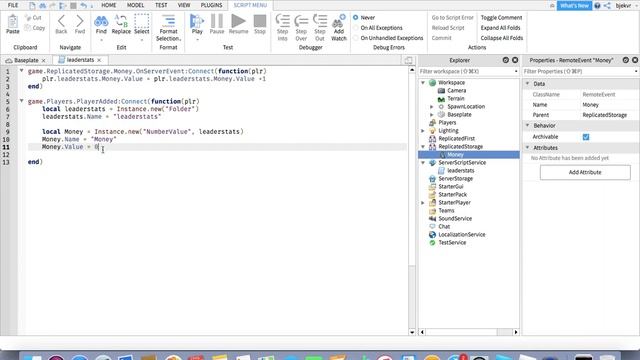Expand the SpawnLocation tree node

pos(432,107)
